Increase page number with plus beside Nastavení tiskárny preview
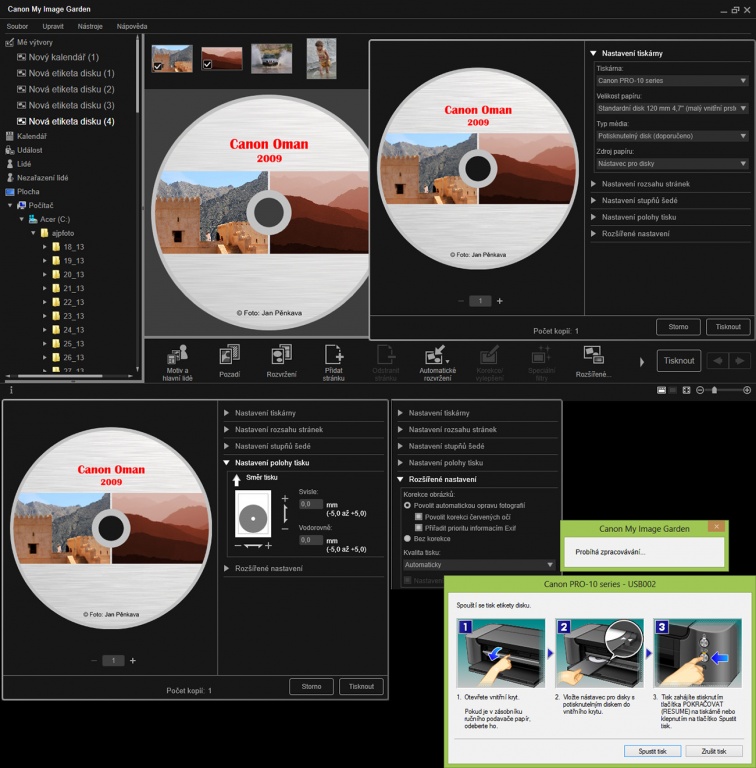Screen dimensions: 756x768 coord(499,301)
